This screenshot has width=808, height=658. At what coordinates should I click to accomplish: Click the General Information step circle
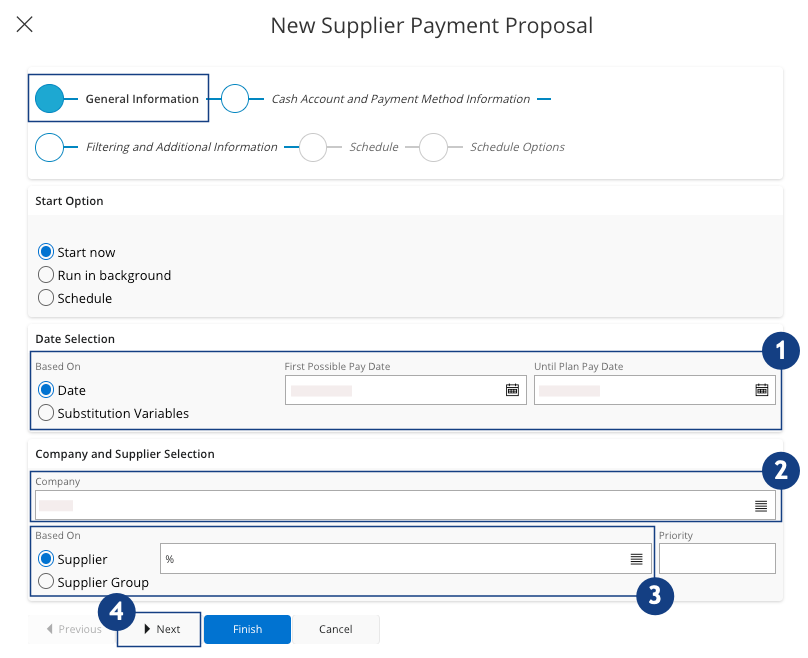(x=49, y=99)
